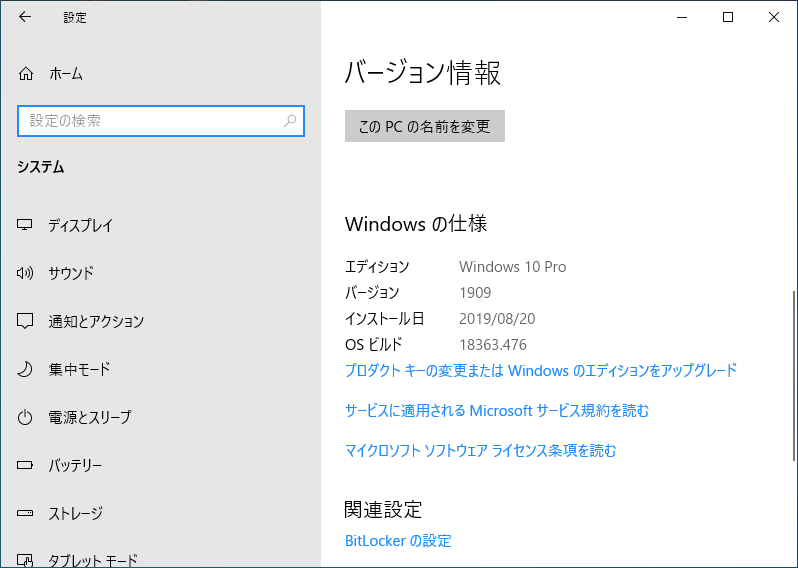Maximize the 設定 window
Screen dimensions: 798x568
point(728,17)
